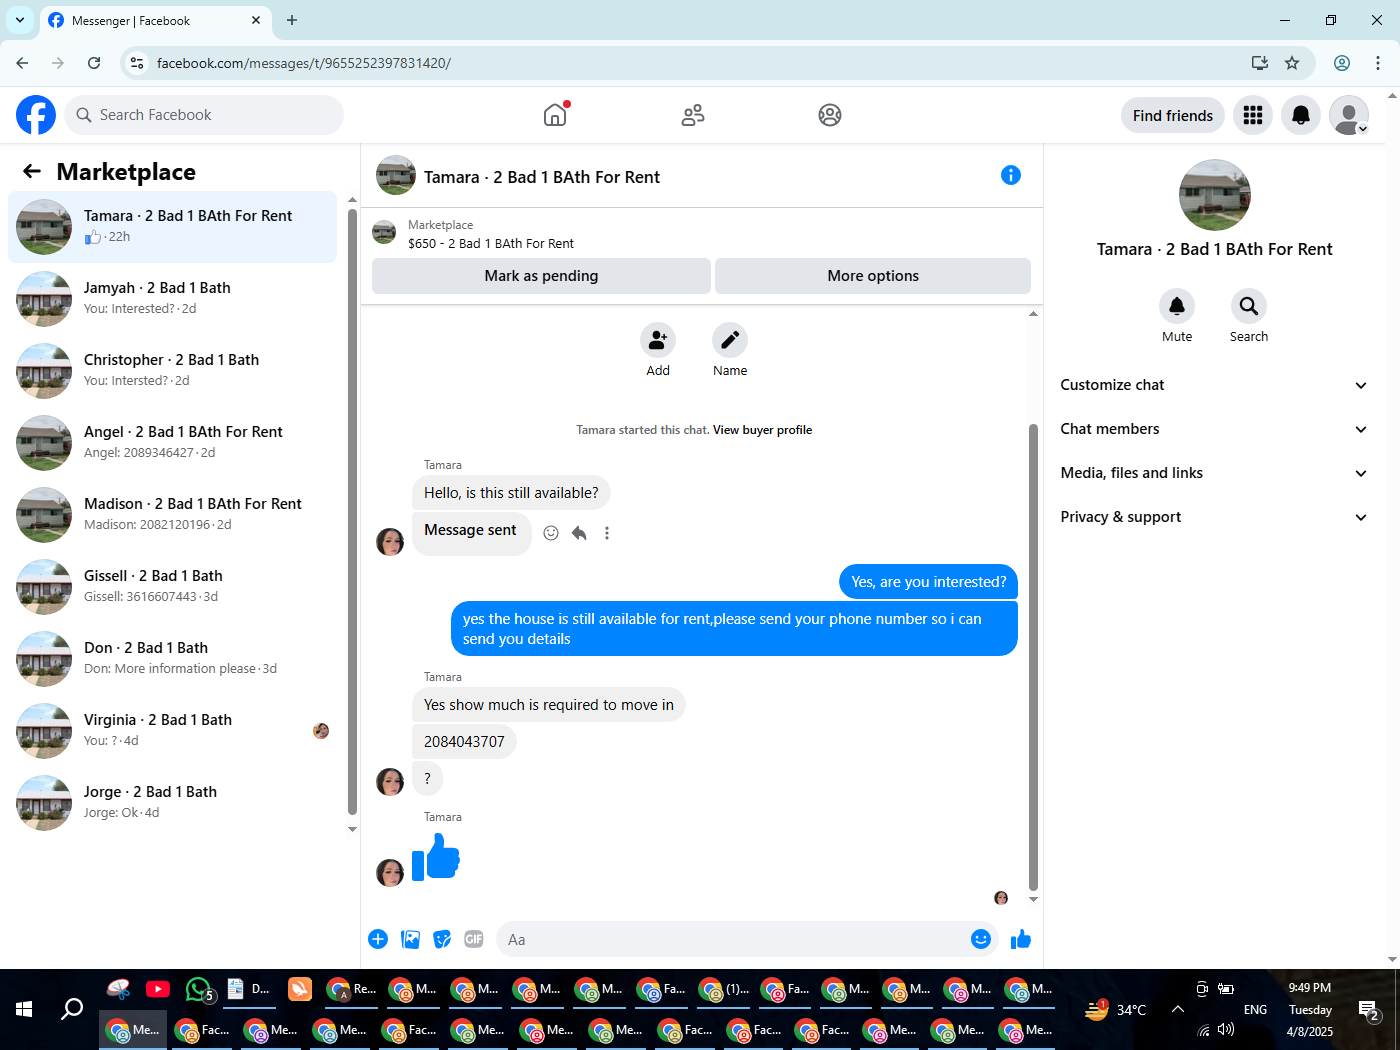Open conversation information icon

1011,175
